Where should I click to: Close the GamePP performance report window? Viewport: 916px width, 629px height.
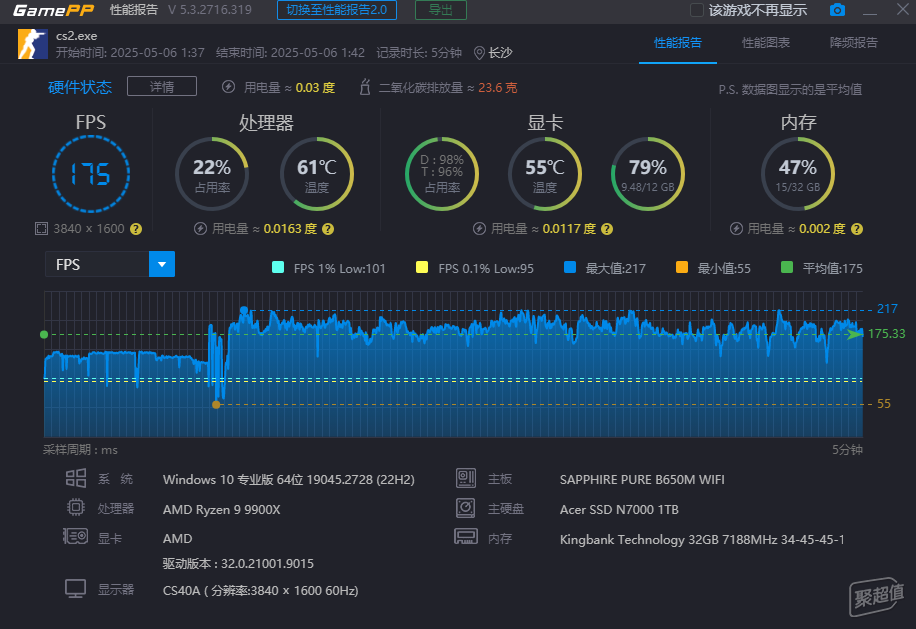(x=903, y=9)
